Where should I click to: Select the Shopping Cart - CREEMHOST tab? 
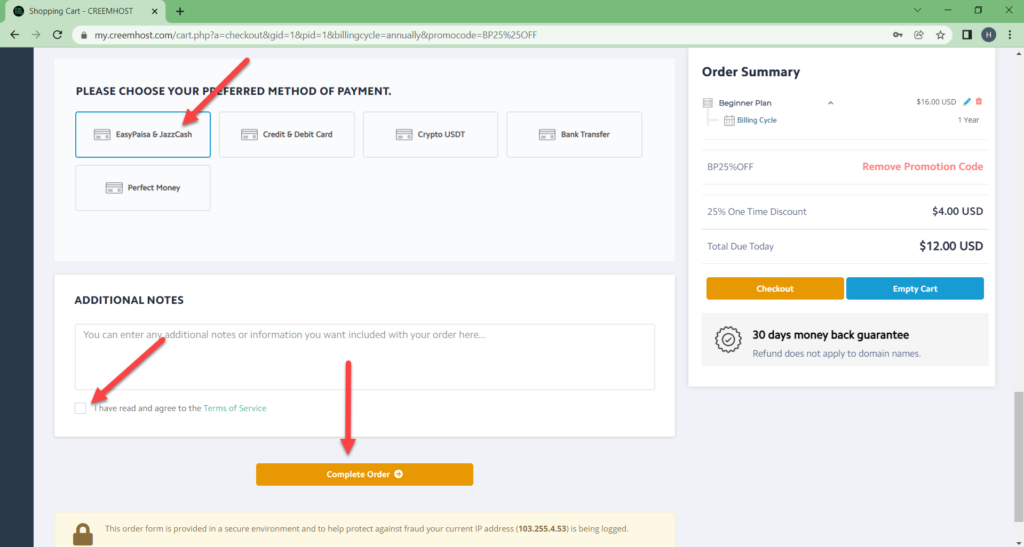86,12
